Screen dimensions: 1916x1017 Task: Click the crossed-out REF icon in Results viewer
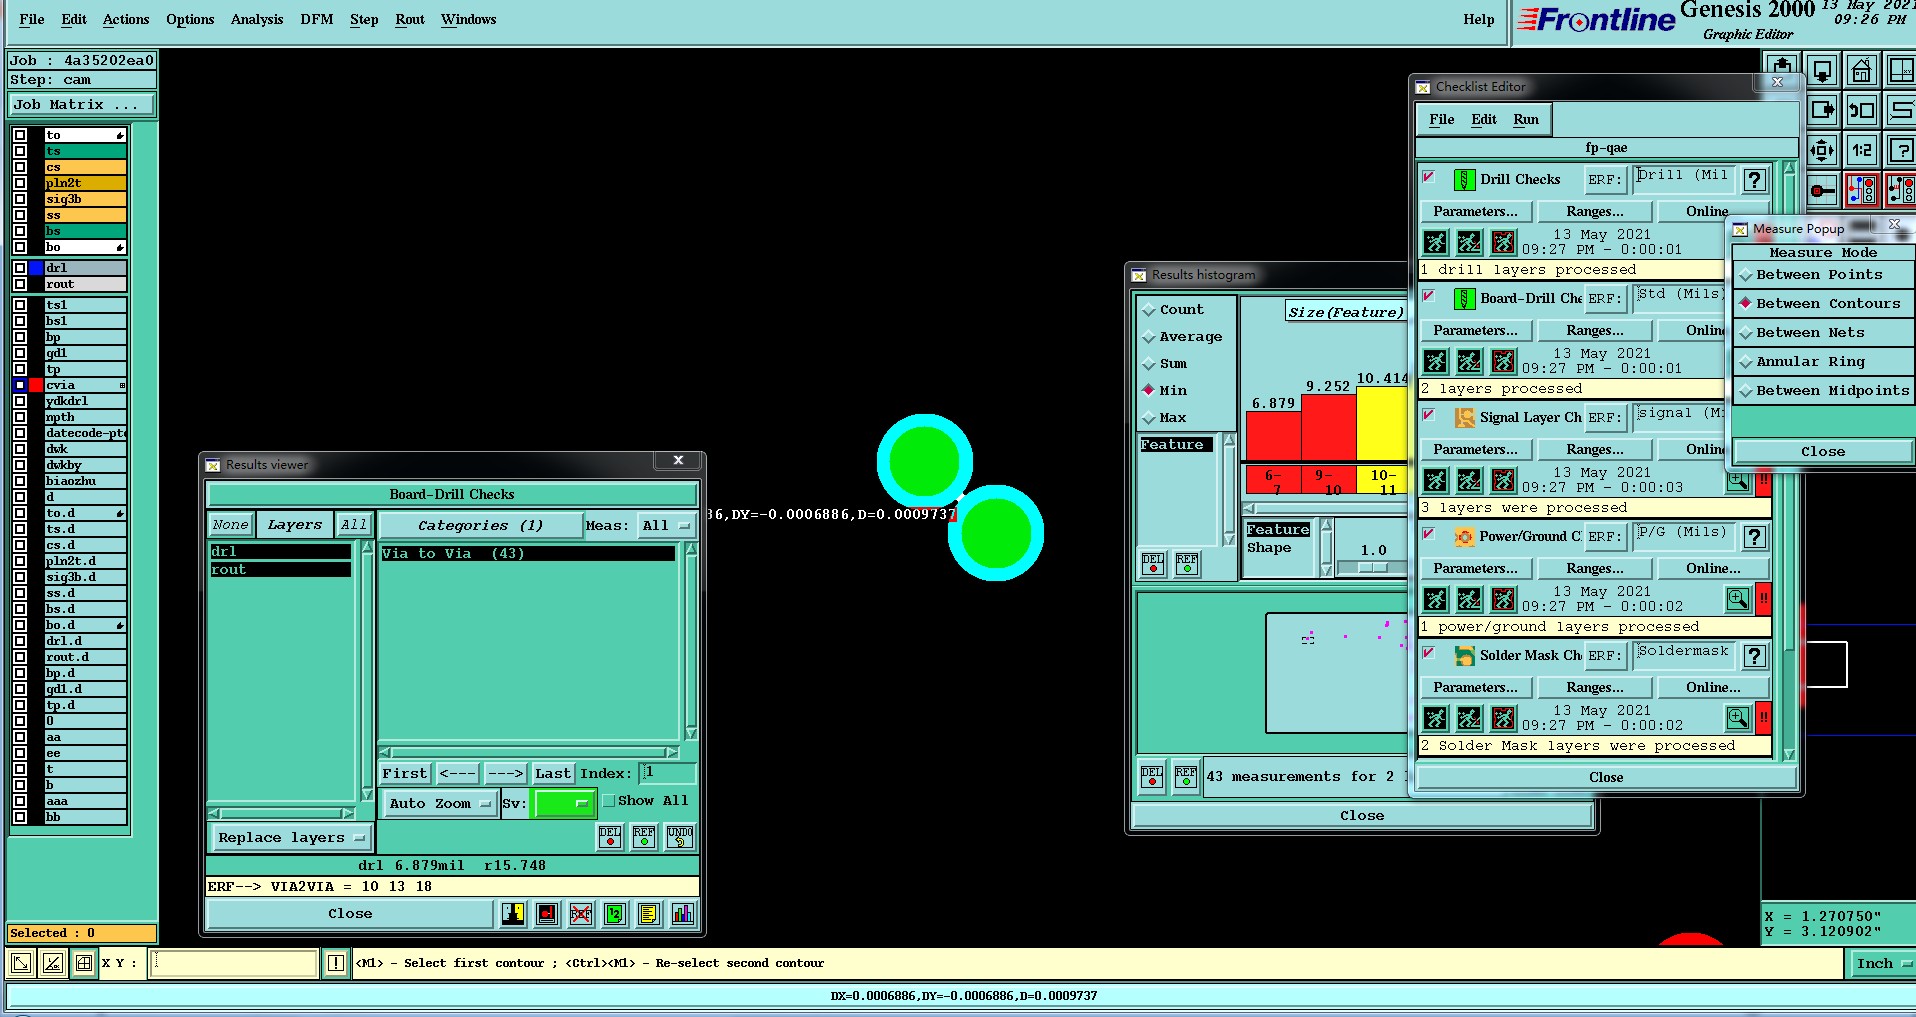tap(581, 913)
